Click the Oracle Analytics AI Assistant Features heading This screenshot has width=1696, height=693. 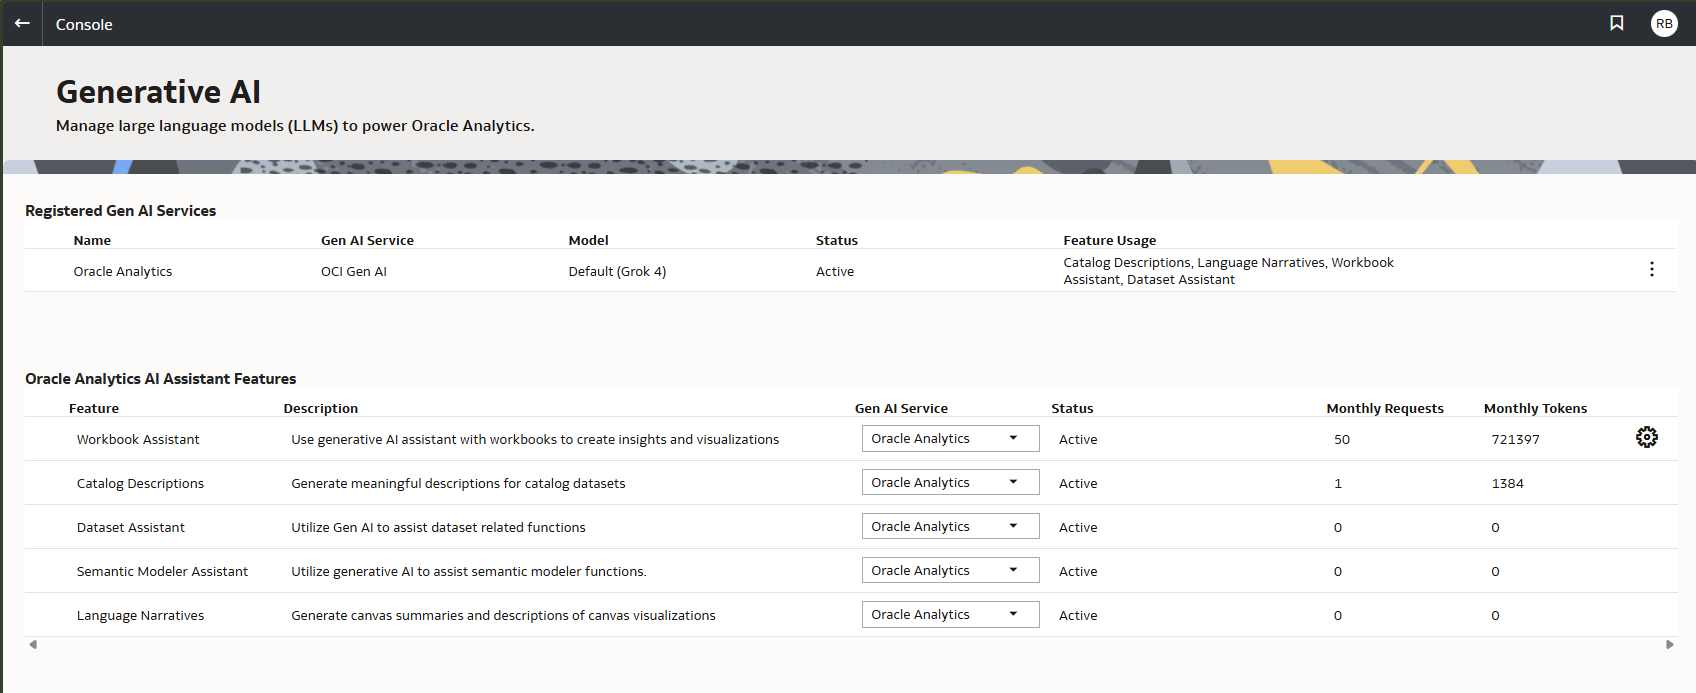click(160, 379)
